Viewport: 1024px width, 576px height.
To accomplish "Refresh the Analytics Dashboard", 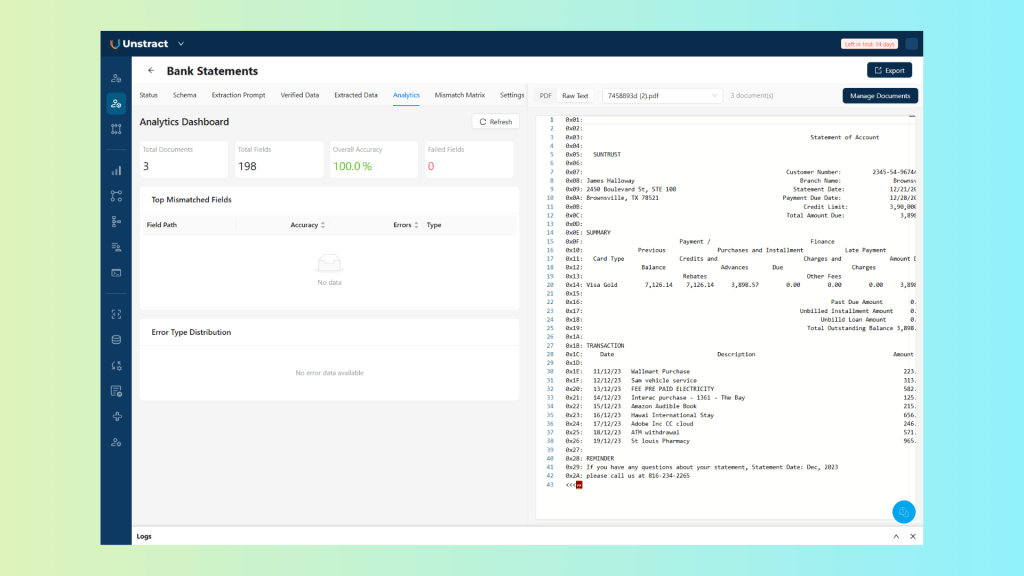I will [x=495, y=122].
